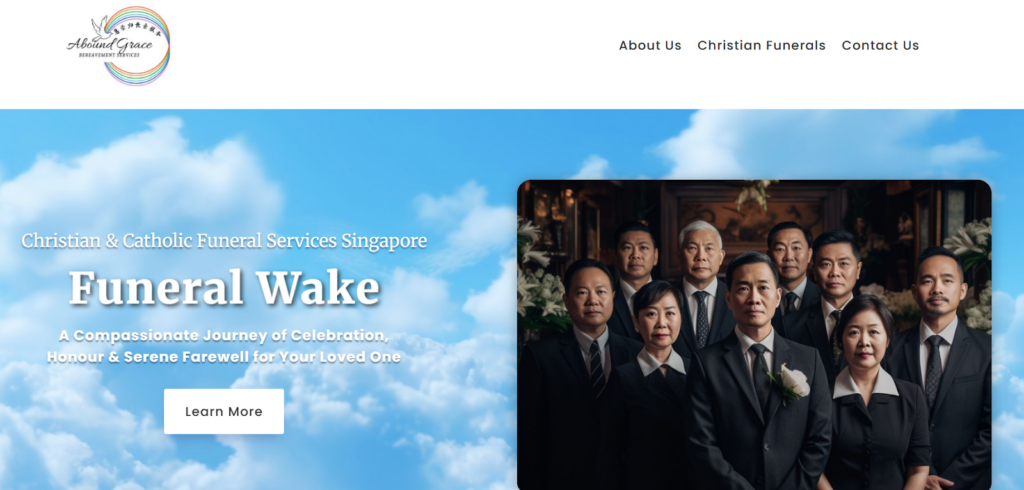
Task: Click the Christian & Catholic Funeral Services subtitle
Action: 224,240
